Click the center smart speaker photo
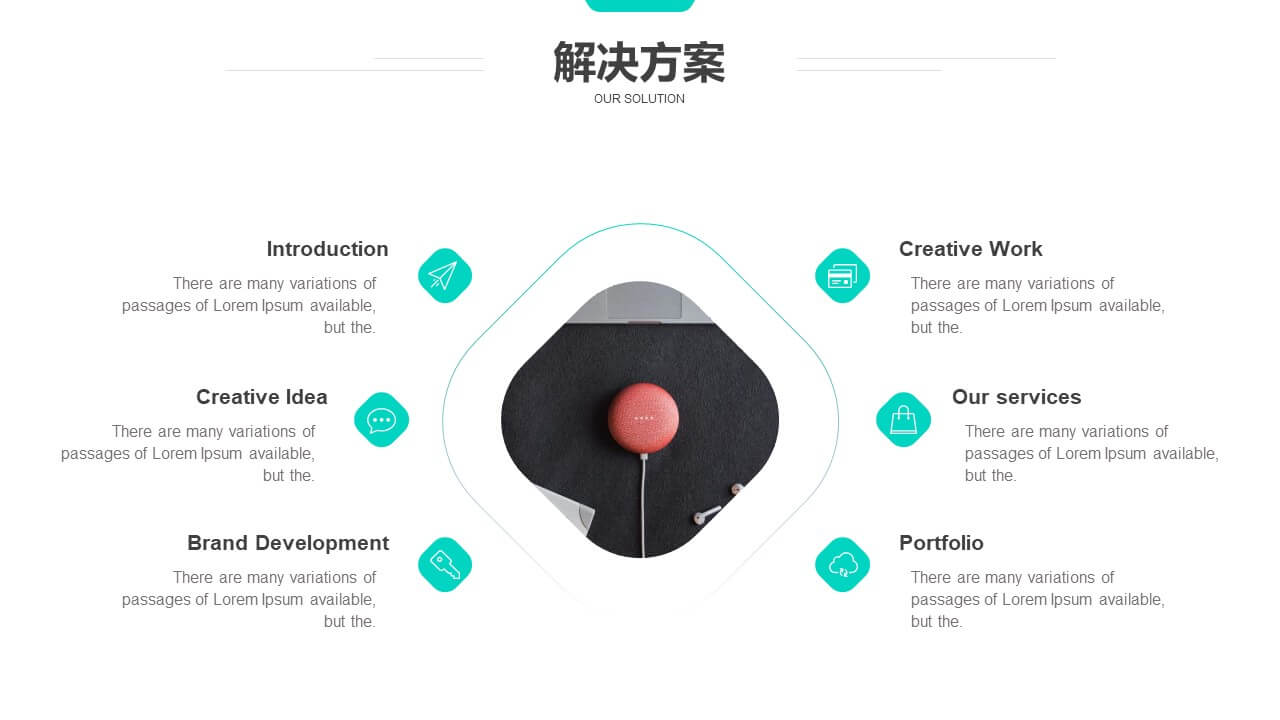The width and height of the screenshot is (1280, 720). pos(640,420)
